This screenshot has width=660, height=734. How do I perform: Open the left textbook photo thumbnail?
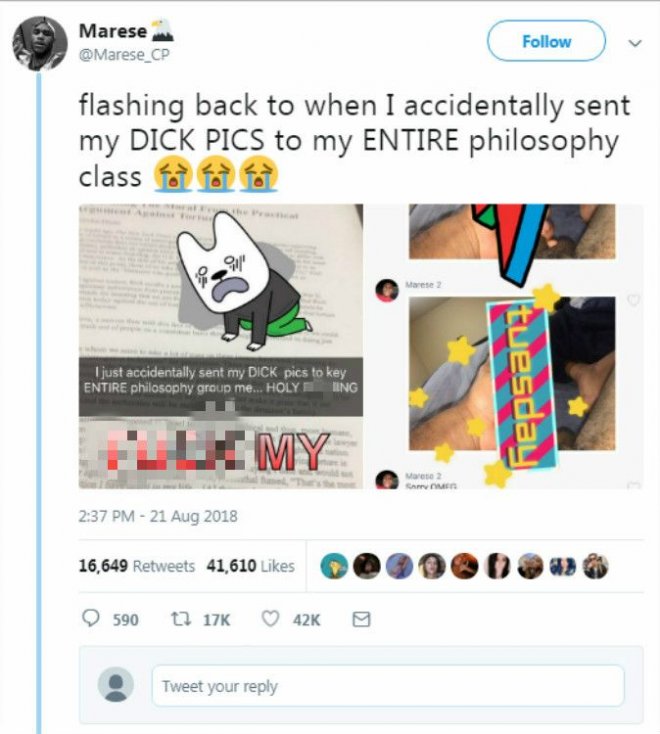(220, 346)
